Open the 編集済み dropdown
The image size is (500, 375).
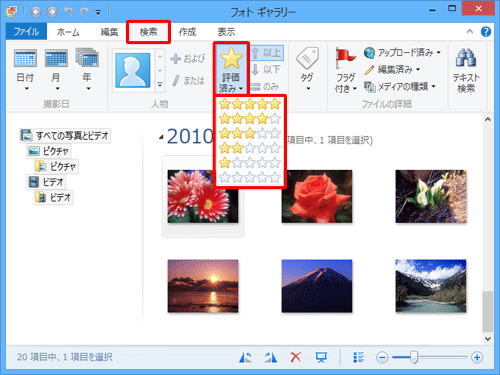[392, 70]
